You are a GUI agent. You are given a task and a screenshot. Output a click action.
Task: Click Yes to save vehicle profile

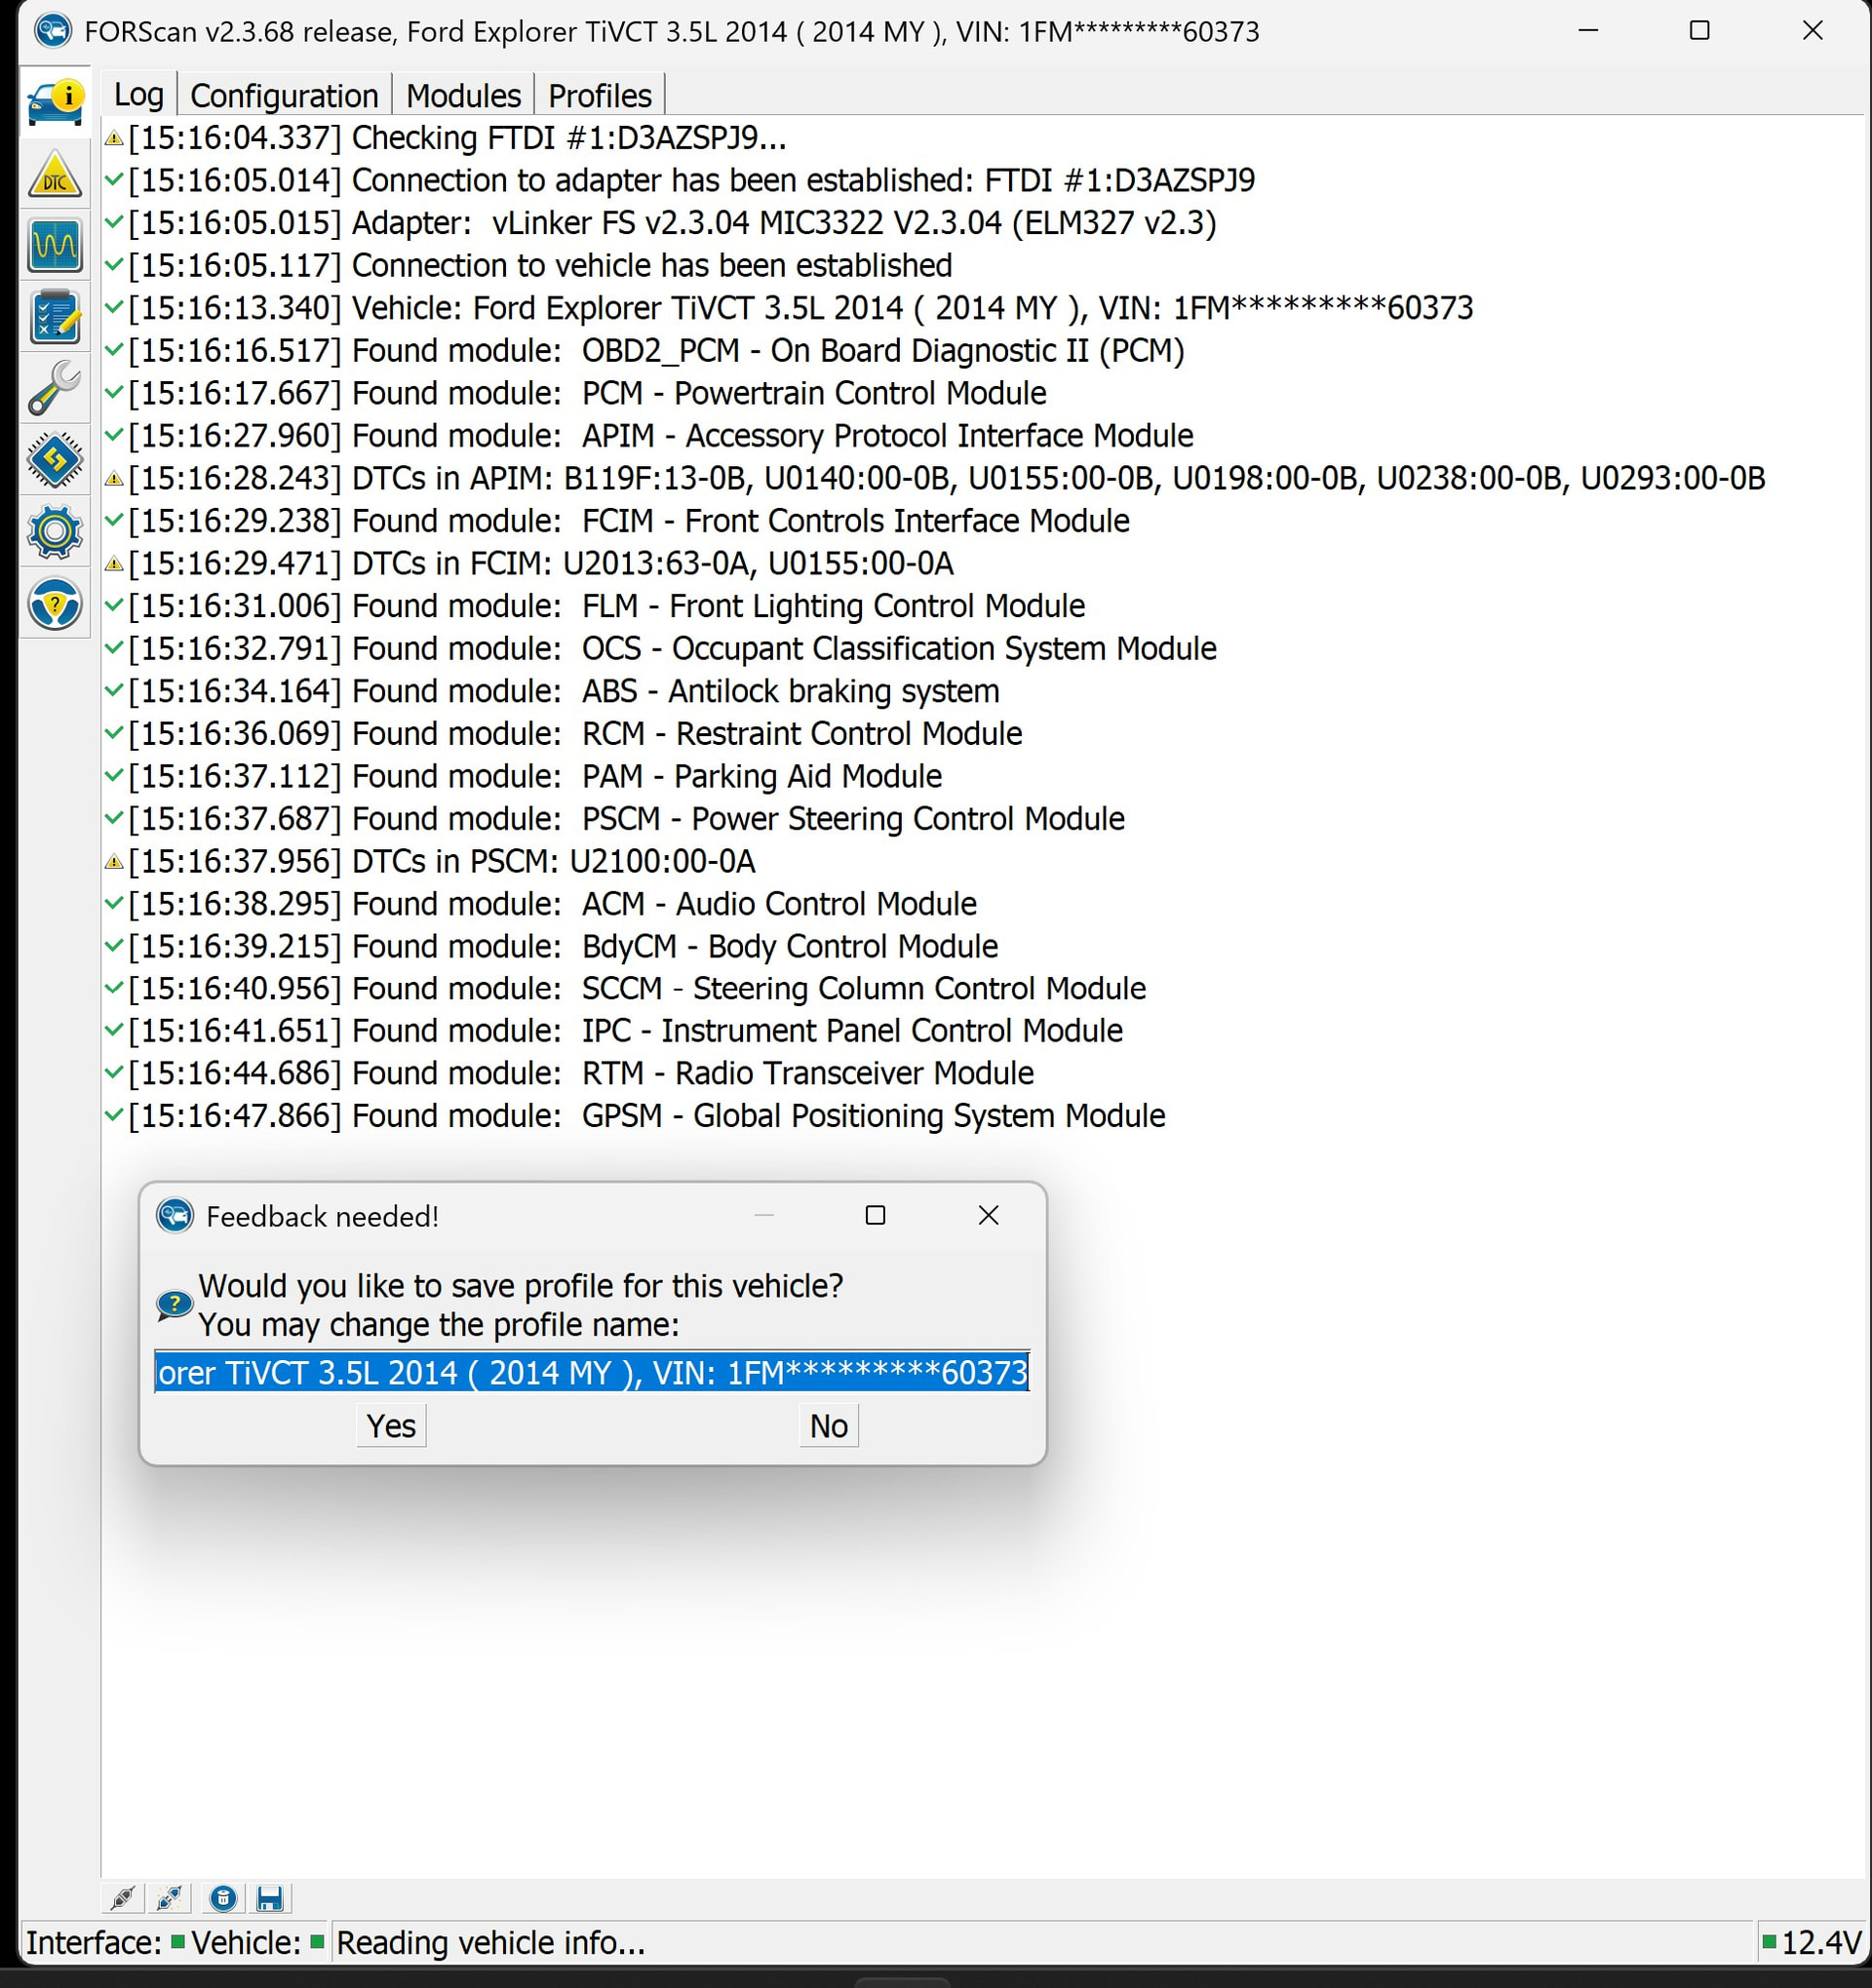[x=391, y=1425]
